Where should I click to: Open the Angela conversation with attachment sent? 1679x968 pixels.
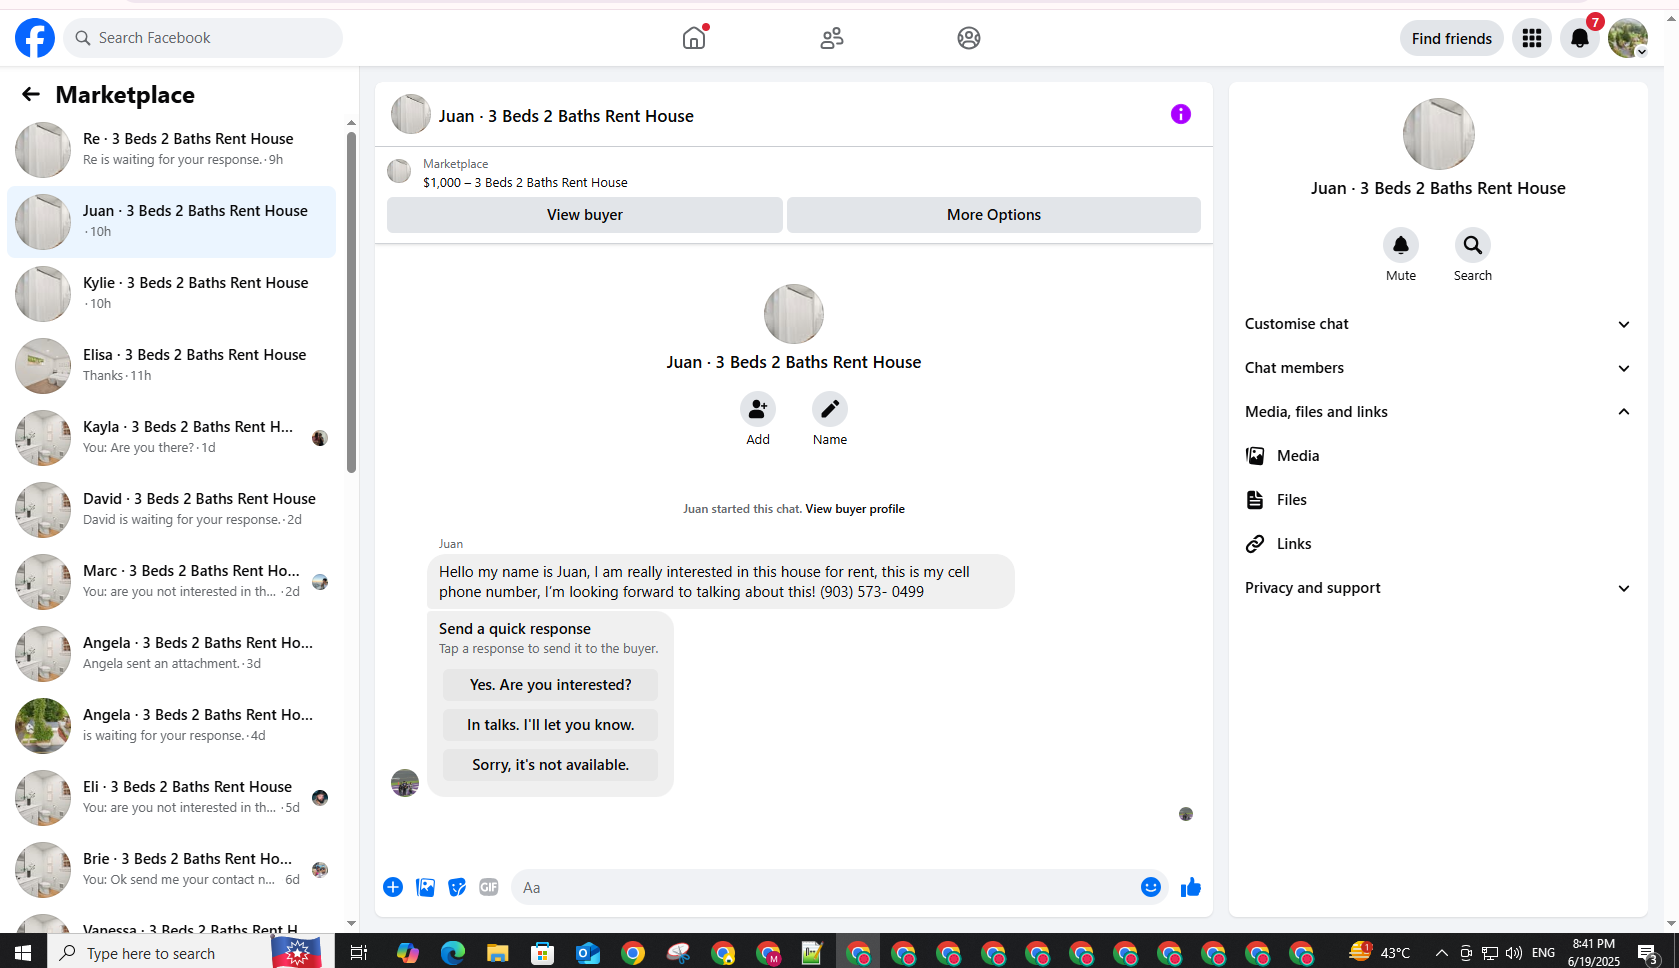click(172, 654)
